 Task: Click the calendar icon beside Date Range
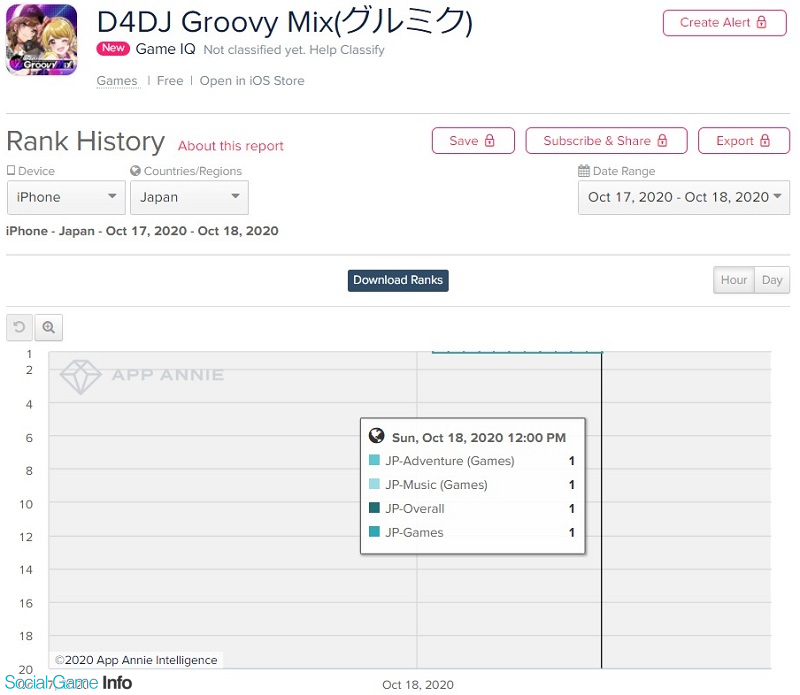coord(584,171)
